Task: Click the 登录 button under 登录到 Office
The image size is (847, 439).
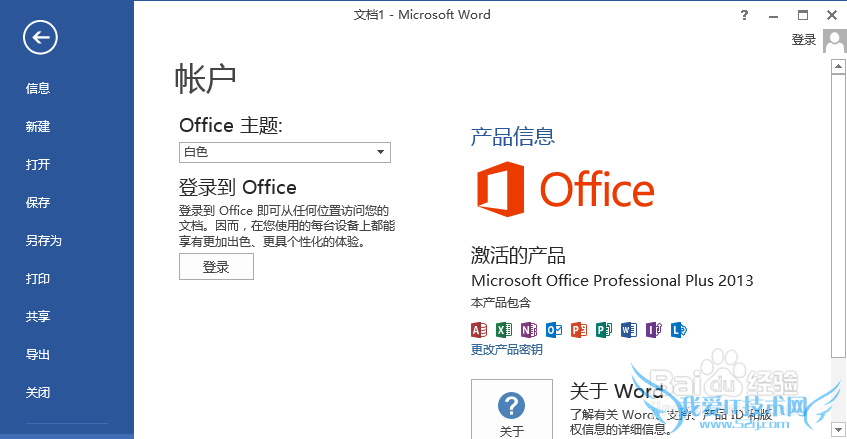Action: point(216,267)
